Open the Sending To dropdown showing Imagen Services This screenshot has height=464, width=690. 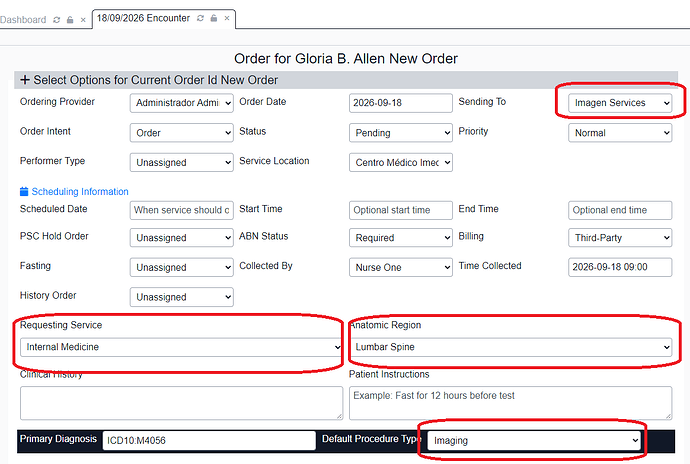pyautogui.click(x=620, y=103)
